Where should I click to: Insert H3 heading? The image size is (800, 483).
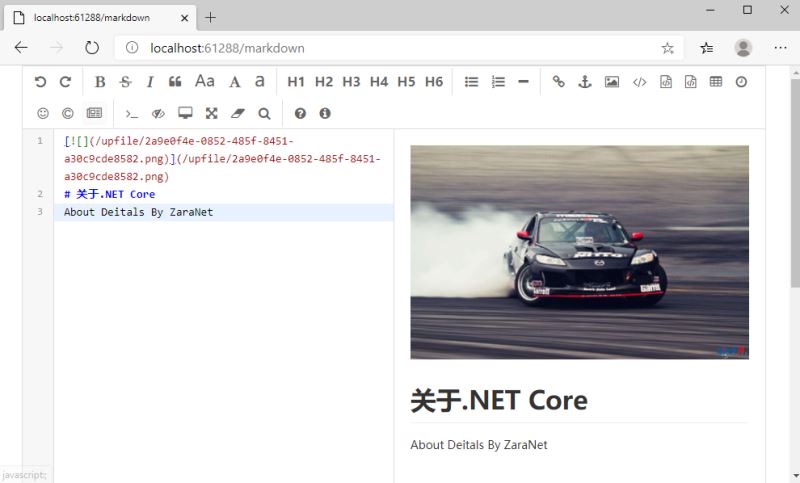pyautogui.click(x=351, y=82)
